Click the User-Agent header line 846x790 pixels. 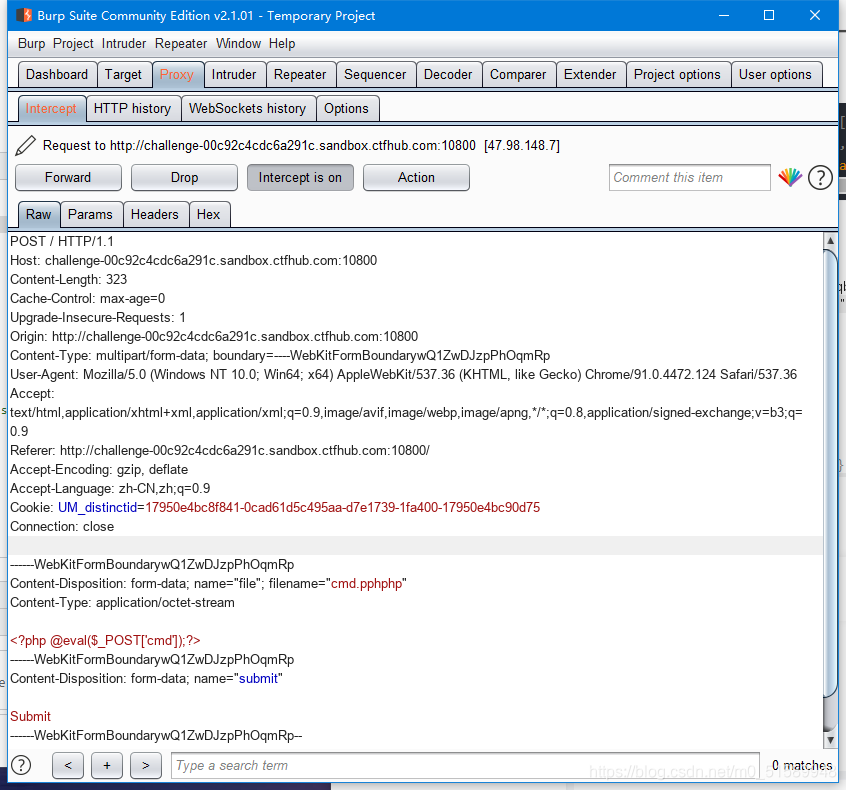point(404,374)
